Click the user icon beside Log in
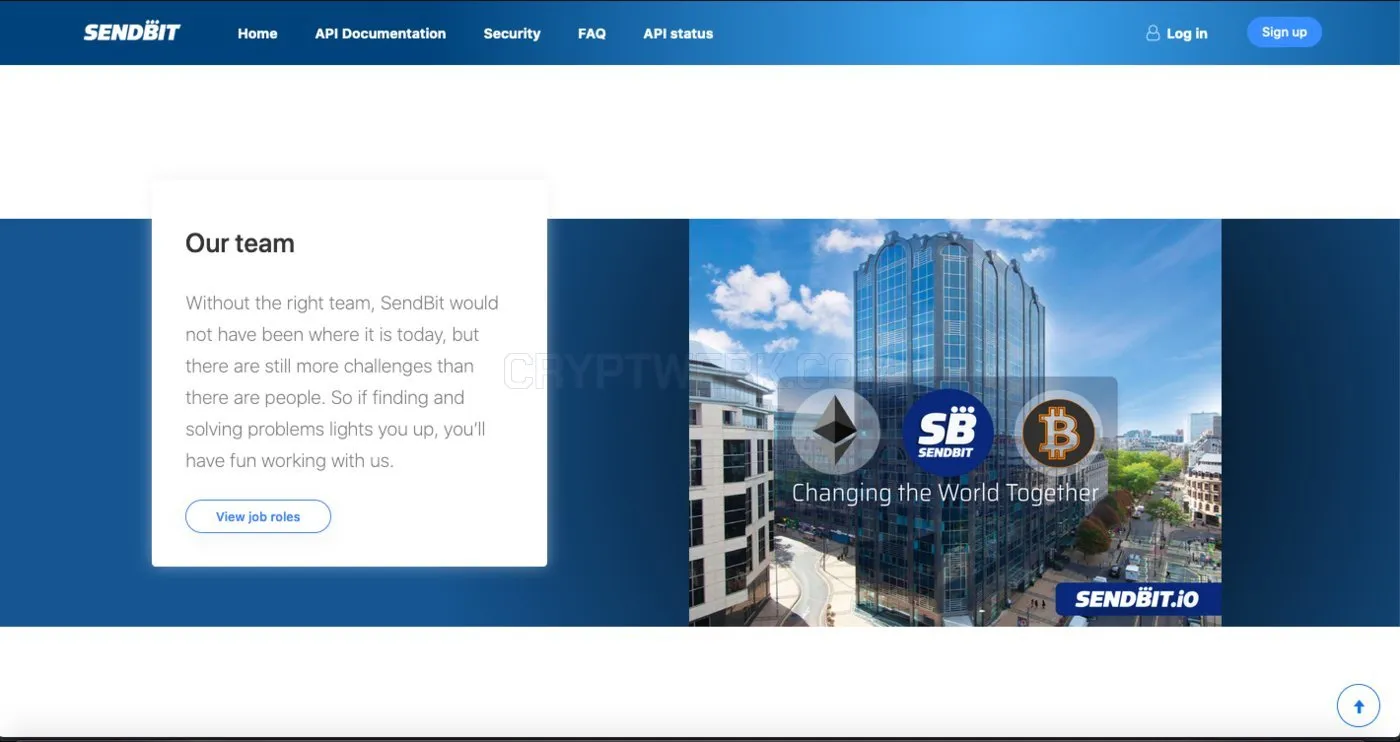 [1152, 33]
